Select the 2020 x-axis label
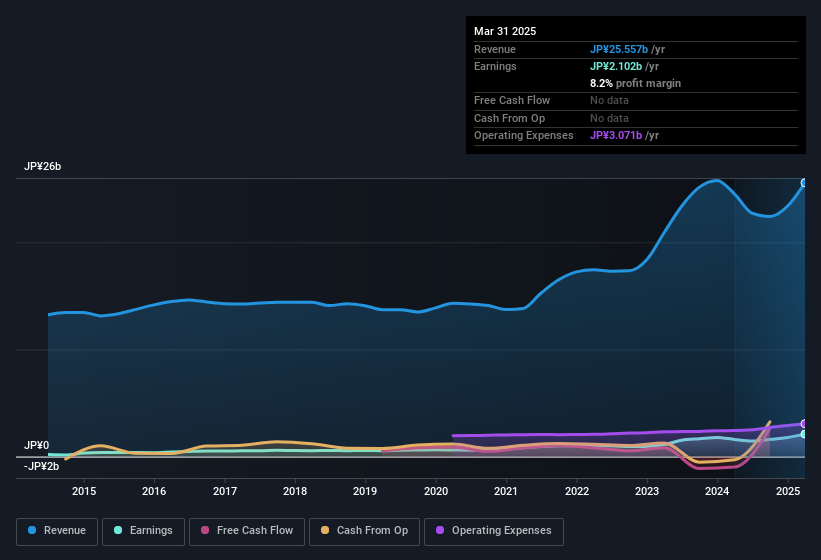 tap(436, 491)
